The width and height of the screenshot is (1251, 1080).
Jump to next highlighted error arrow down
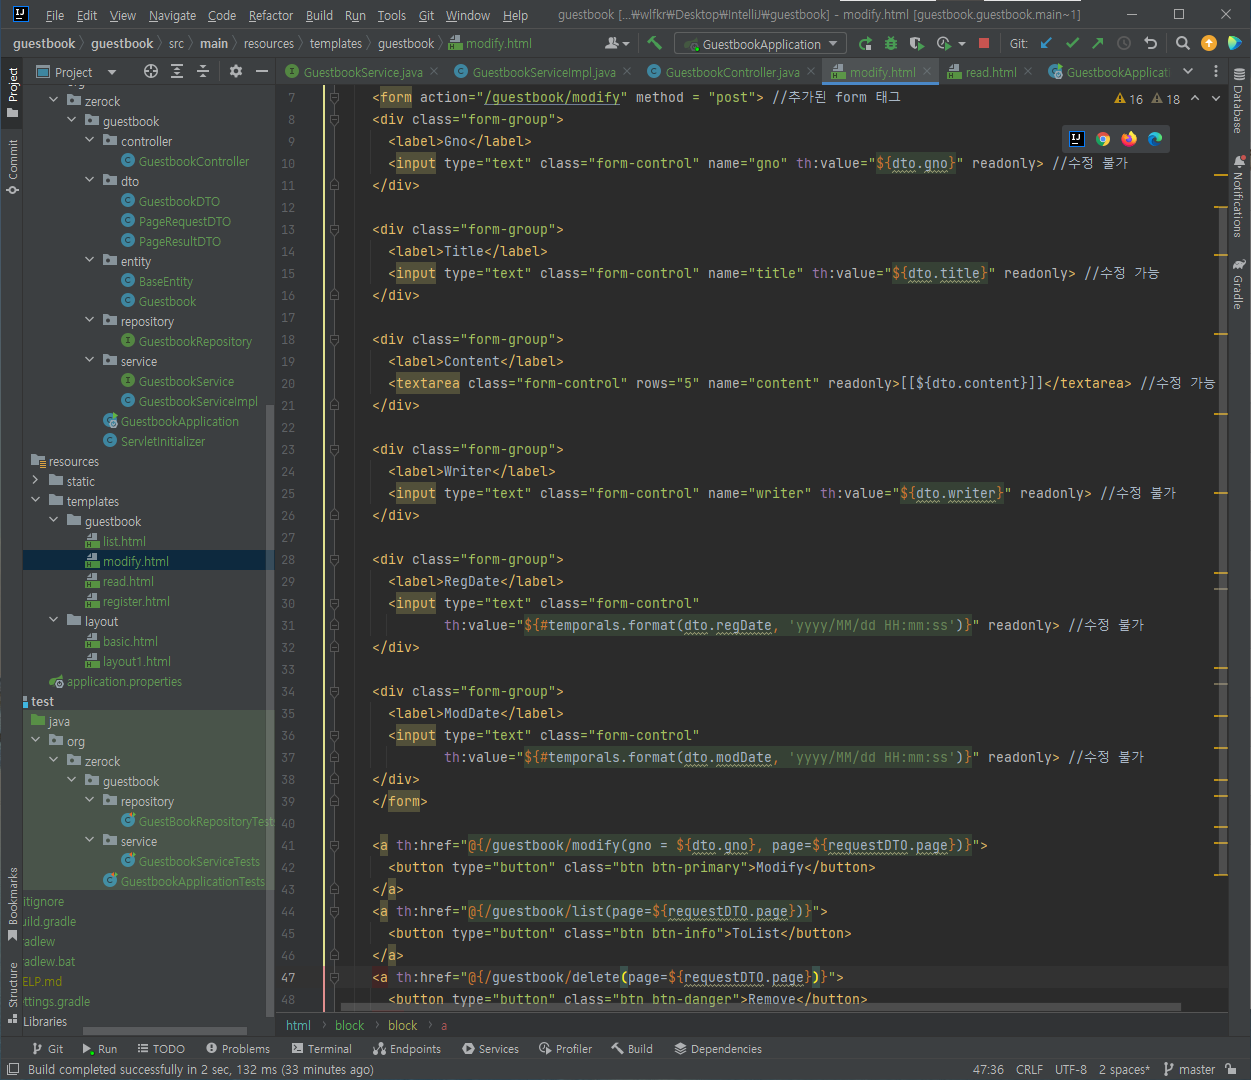pyautogui.click(x=1216, y=98)
